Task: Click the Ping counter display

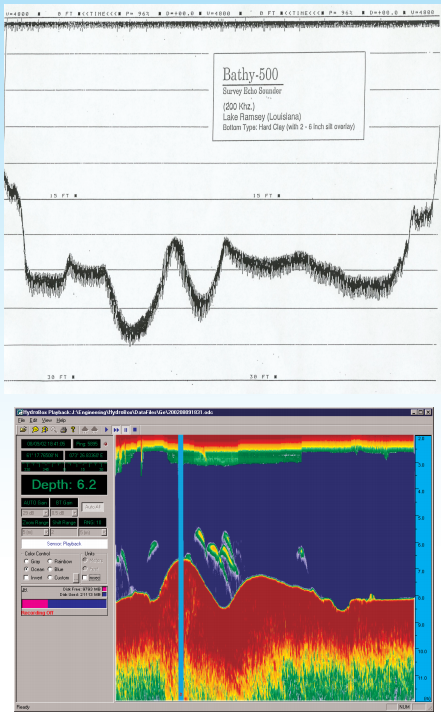Action: coord(87,444)
